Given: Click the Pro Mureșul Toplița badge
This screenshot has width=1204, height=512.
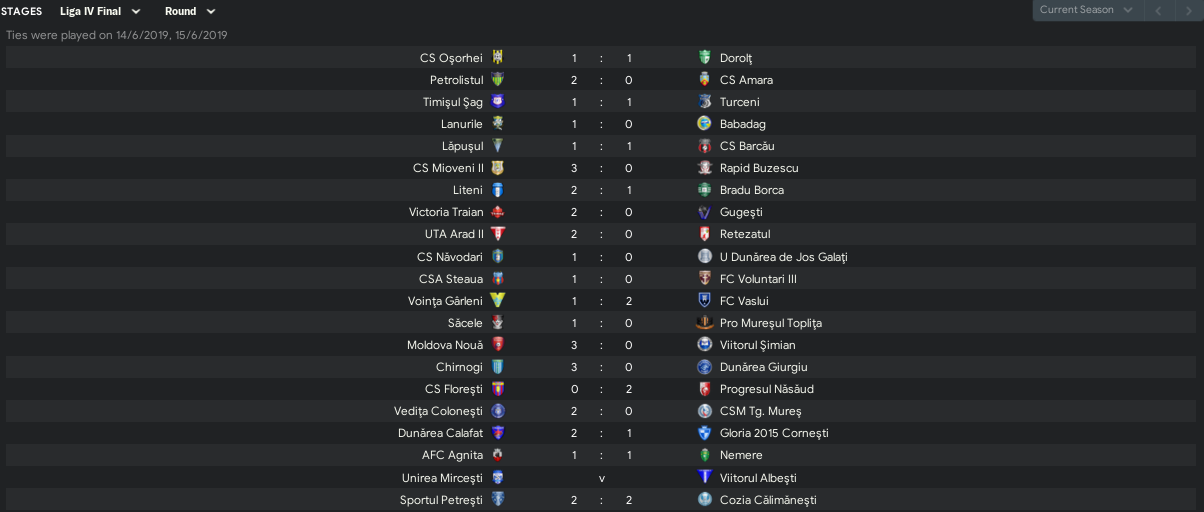Looking at the screenshot, I should (704, 323).
